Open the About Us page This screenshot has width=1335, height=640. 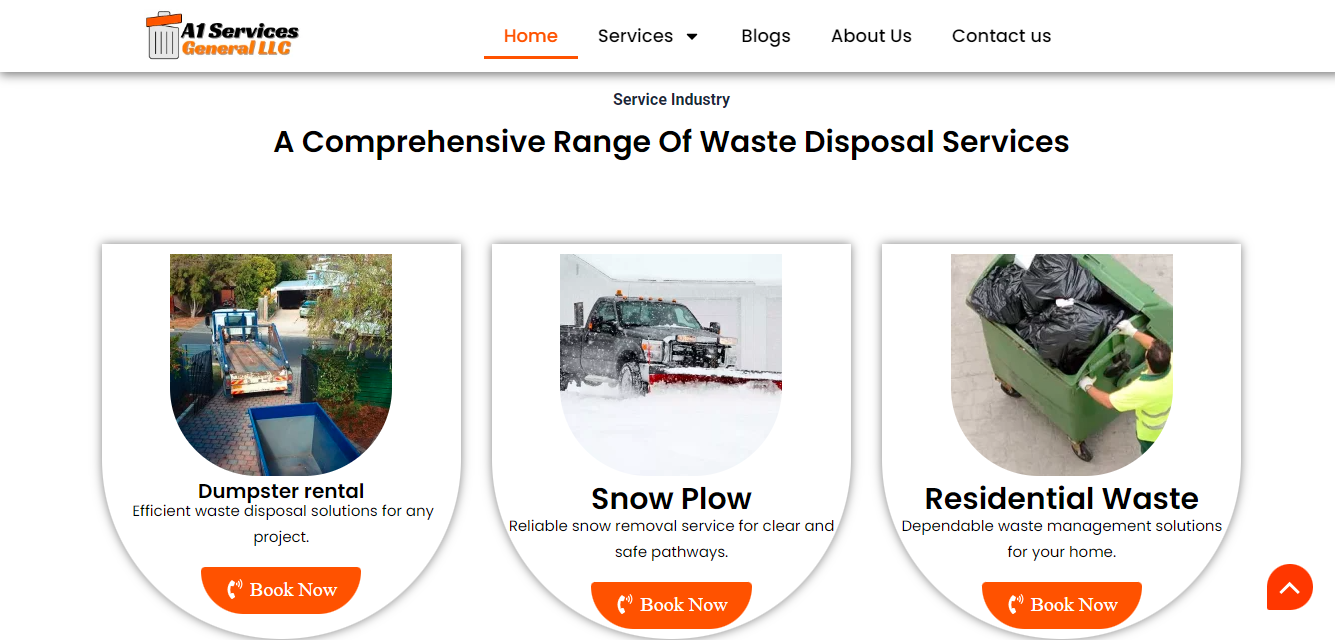point(871,36)
